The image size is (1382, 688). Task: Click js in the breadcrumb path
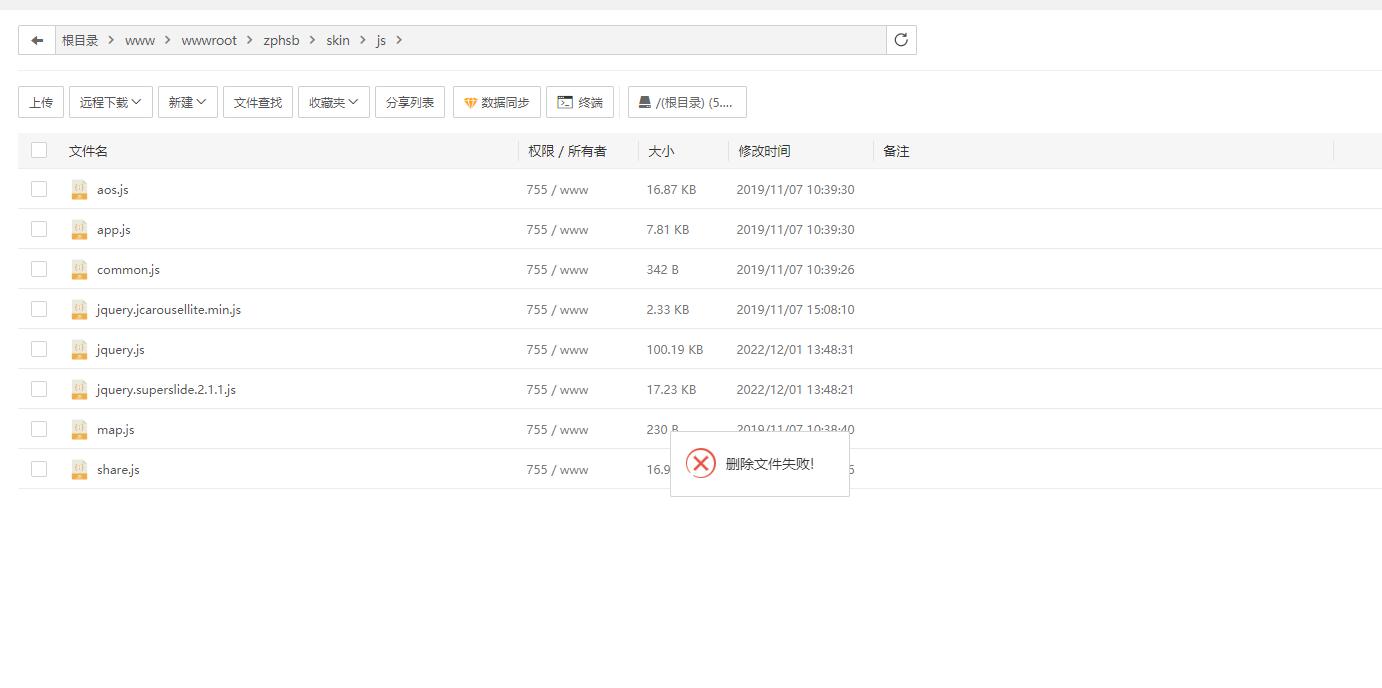tap(381, 40)
